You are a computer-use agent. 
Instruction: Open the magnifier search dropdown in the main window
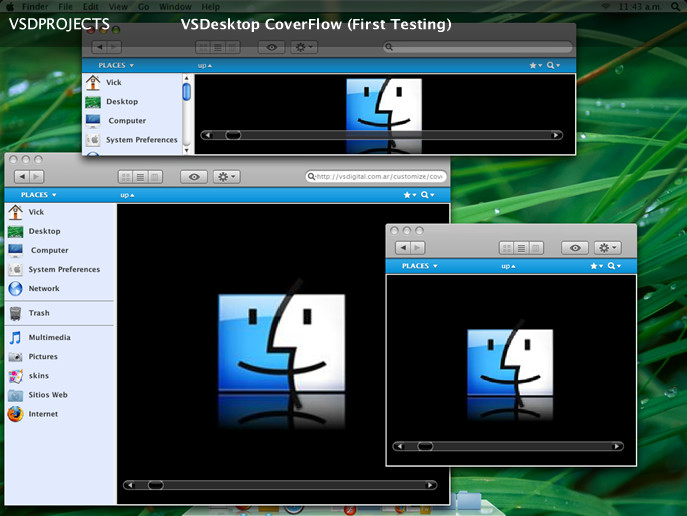pos(428,195)
